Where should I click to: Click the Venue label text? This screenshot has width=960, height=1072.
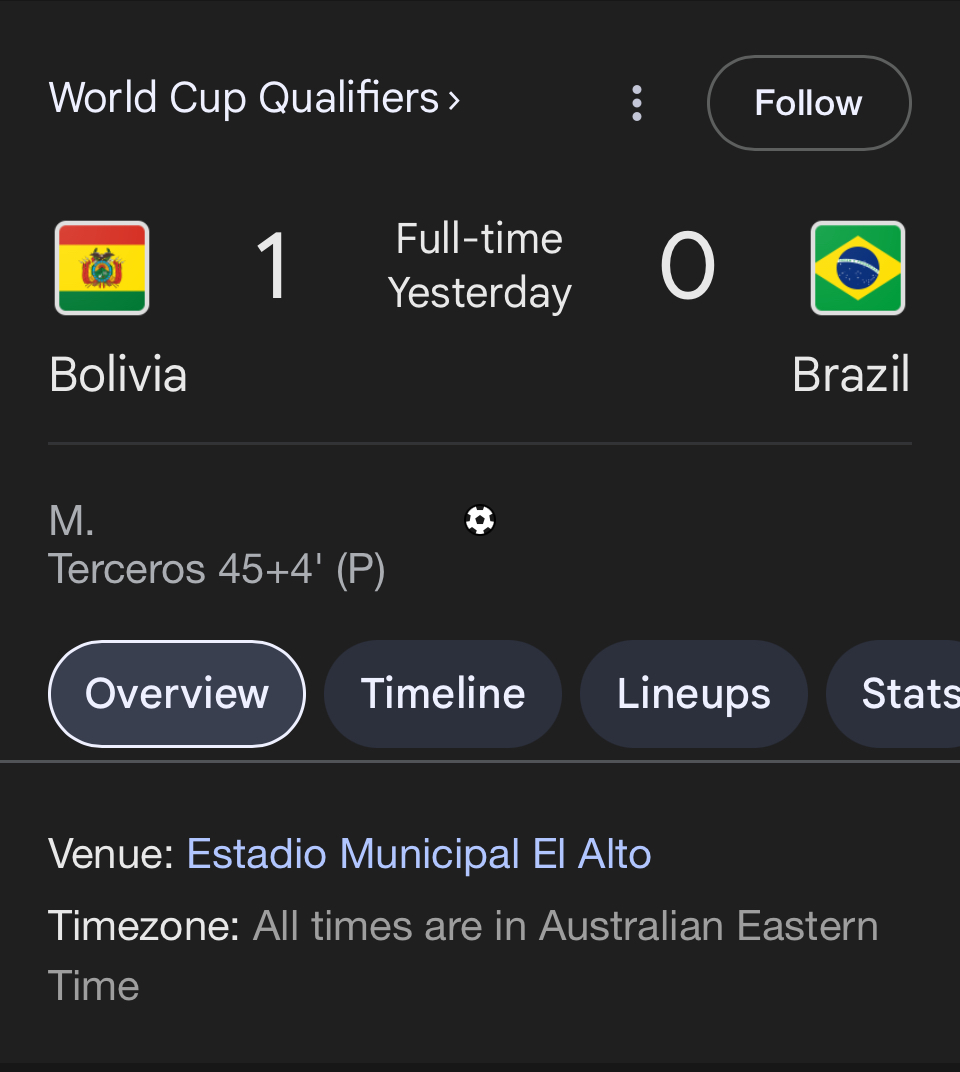[111, 853]
